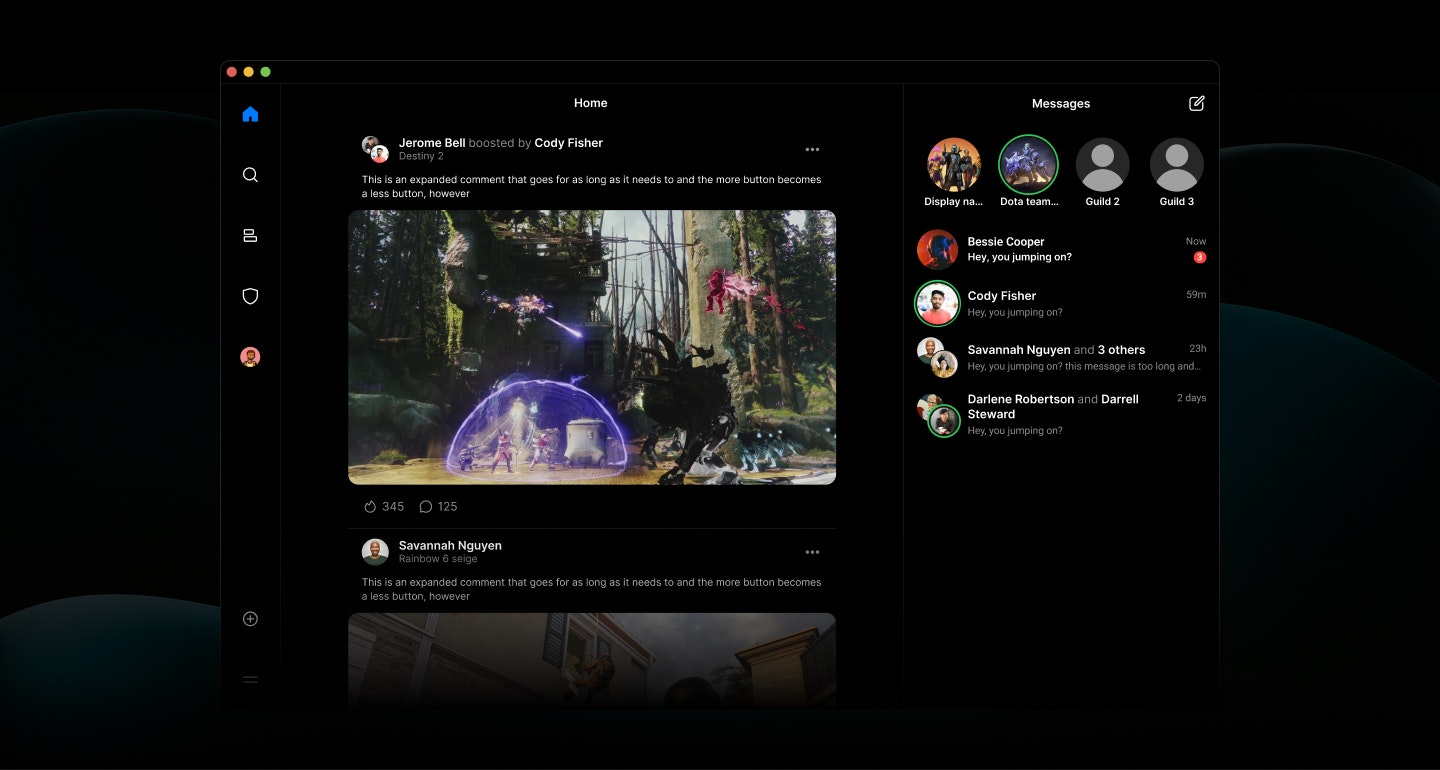Open the library panel icon in sidebar
The image size is (1440, 770).
point(250,235)
